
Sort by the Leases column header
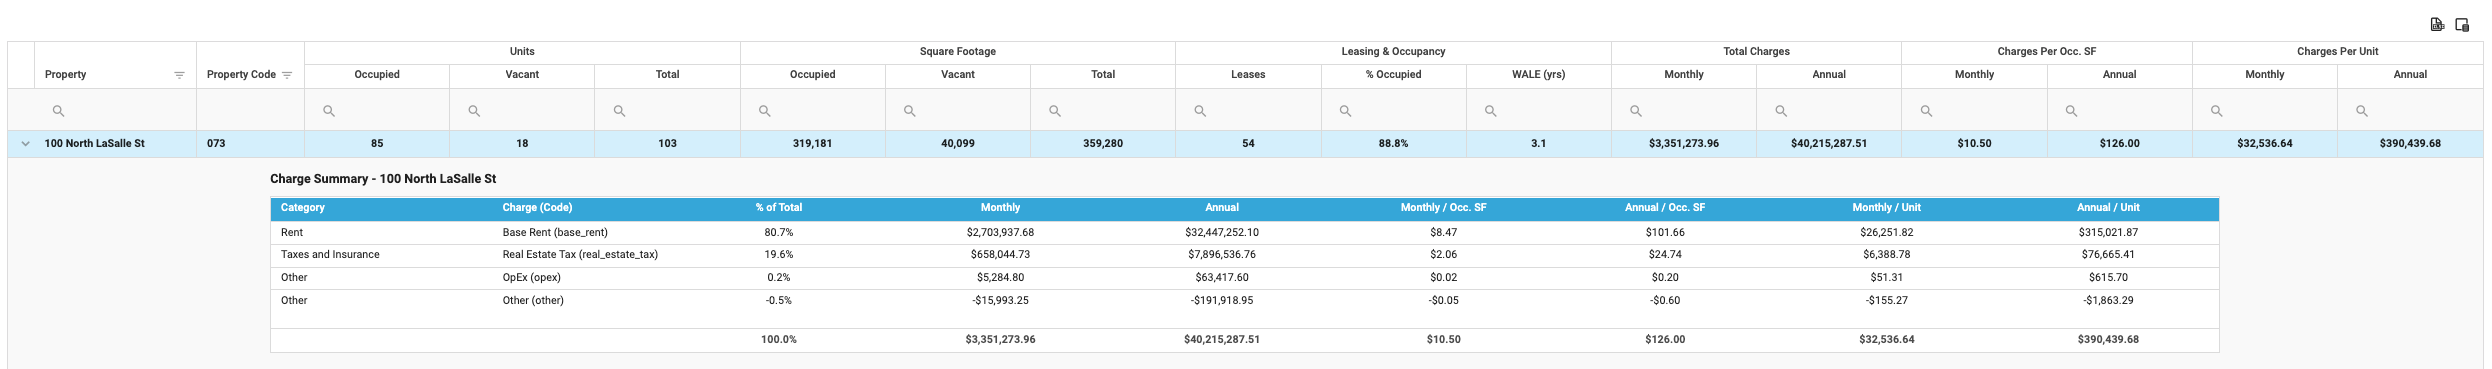pyautogui.click(x=1248, y=75)
